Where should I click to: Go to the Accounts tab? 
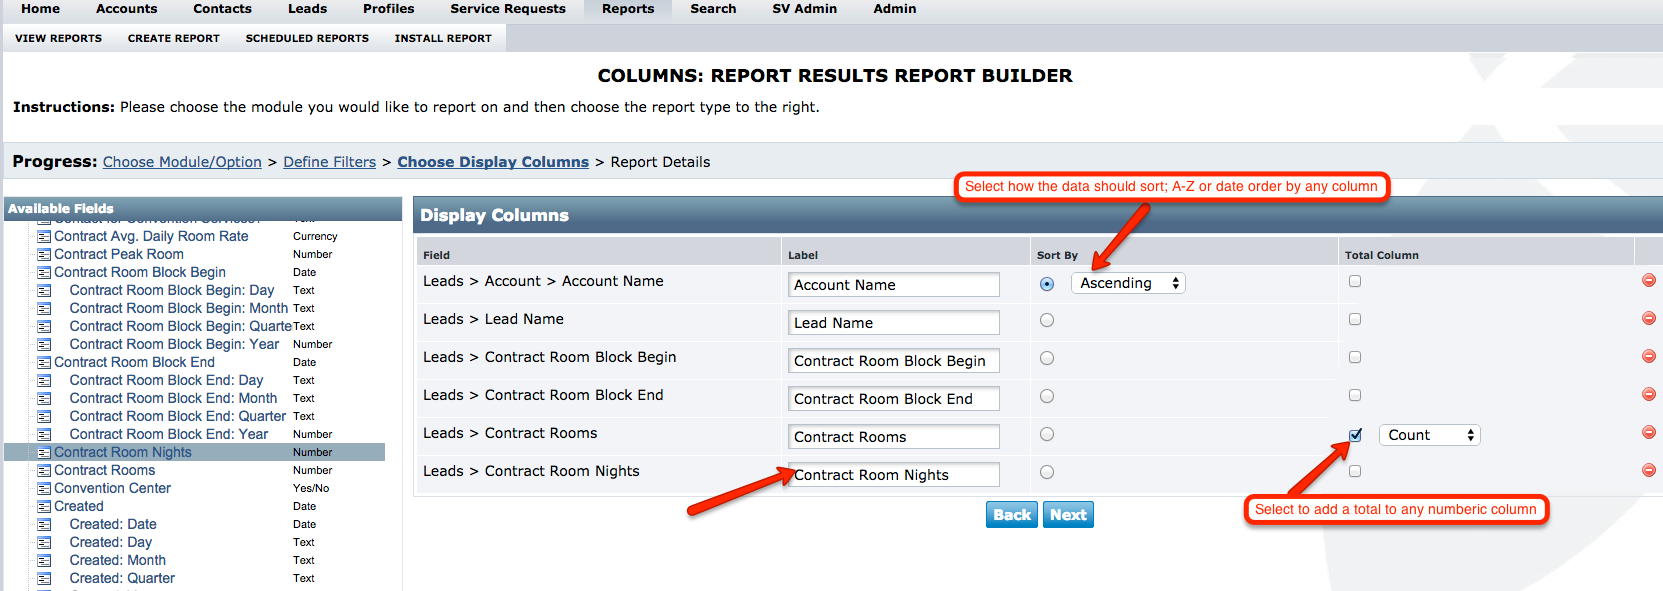[127, 9]
